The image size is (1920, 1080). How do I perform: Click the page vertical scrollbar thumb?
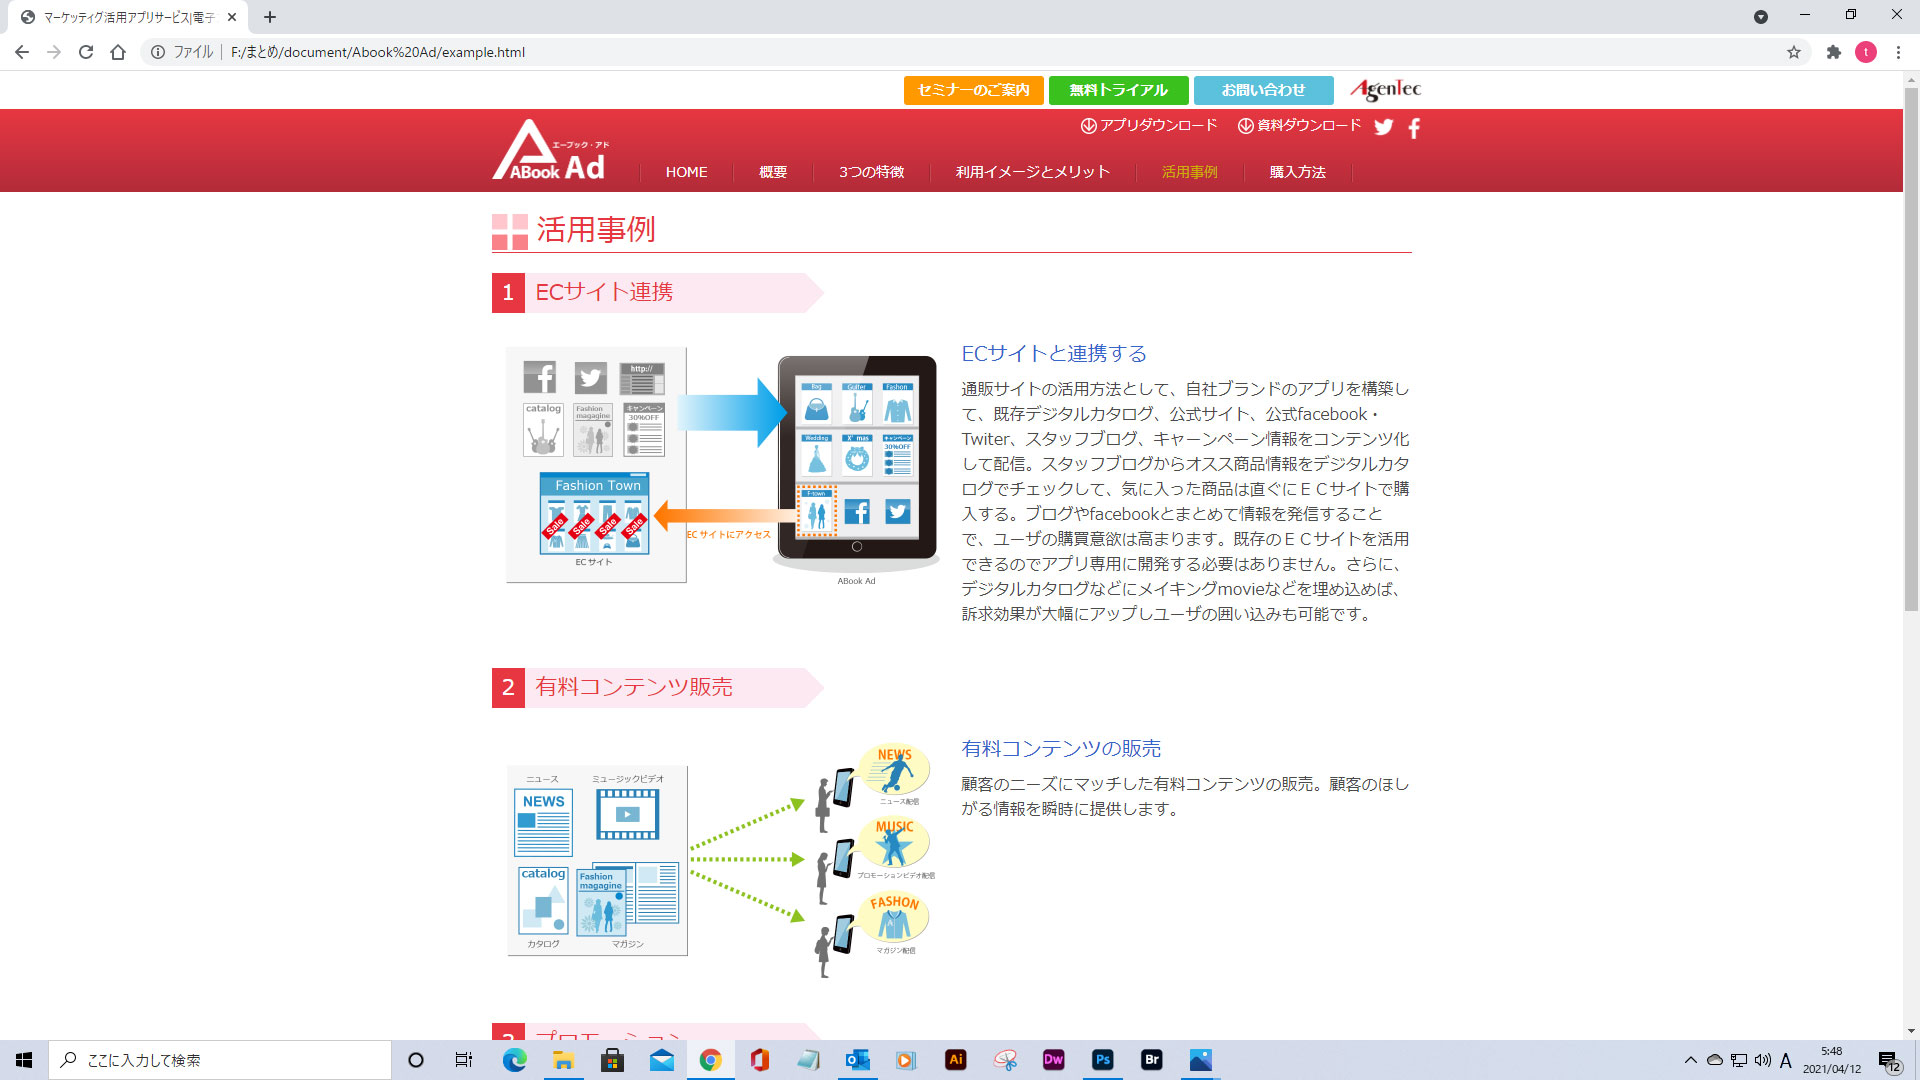click(1911, 350)
